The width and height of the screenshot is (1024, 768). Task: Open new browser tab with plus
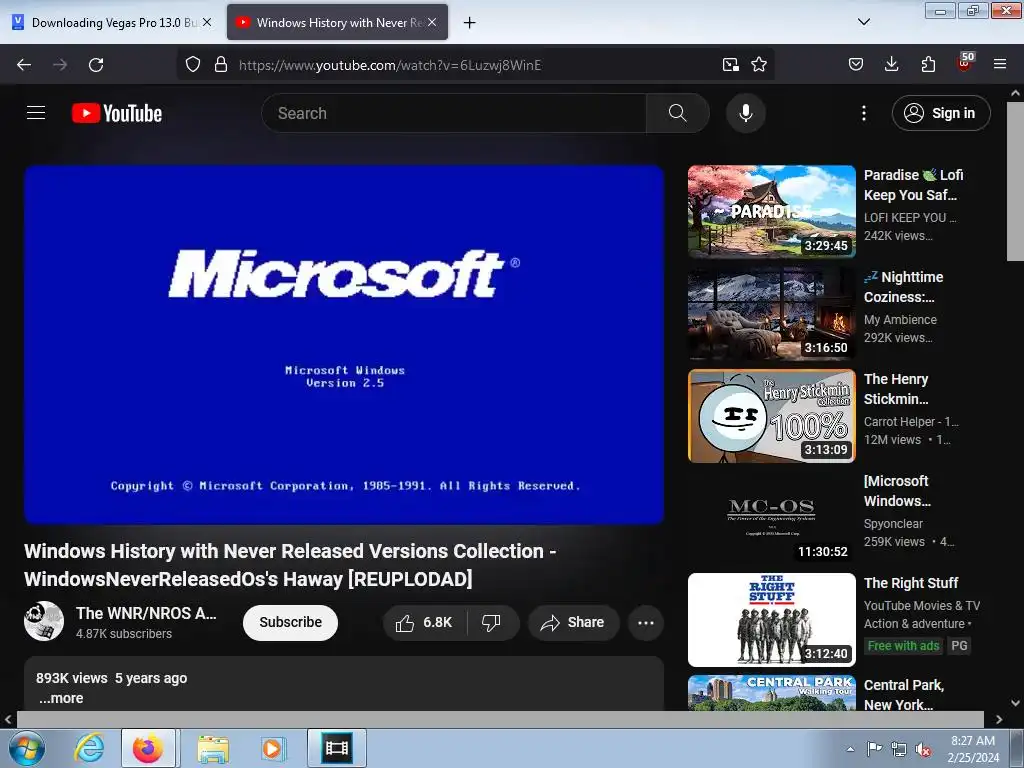coord(469,22)
